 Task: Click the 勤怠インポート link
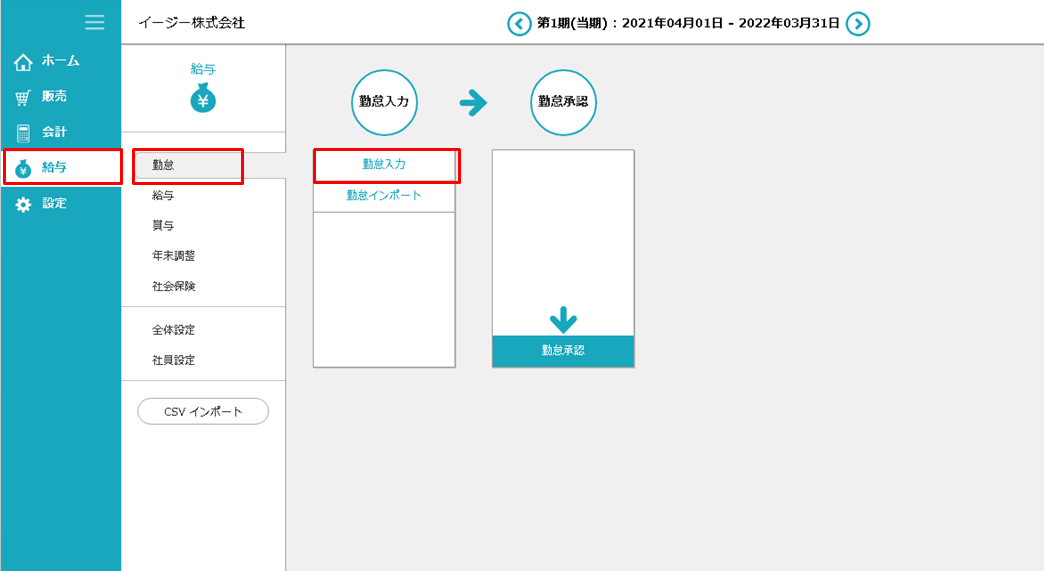coord(384,196)
